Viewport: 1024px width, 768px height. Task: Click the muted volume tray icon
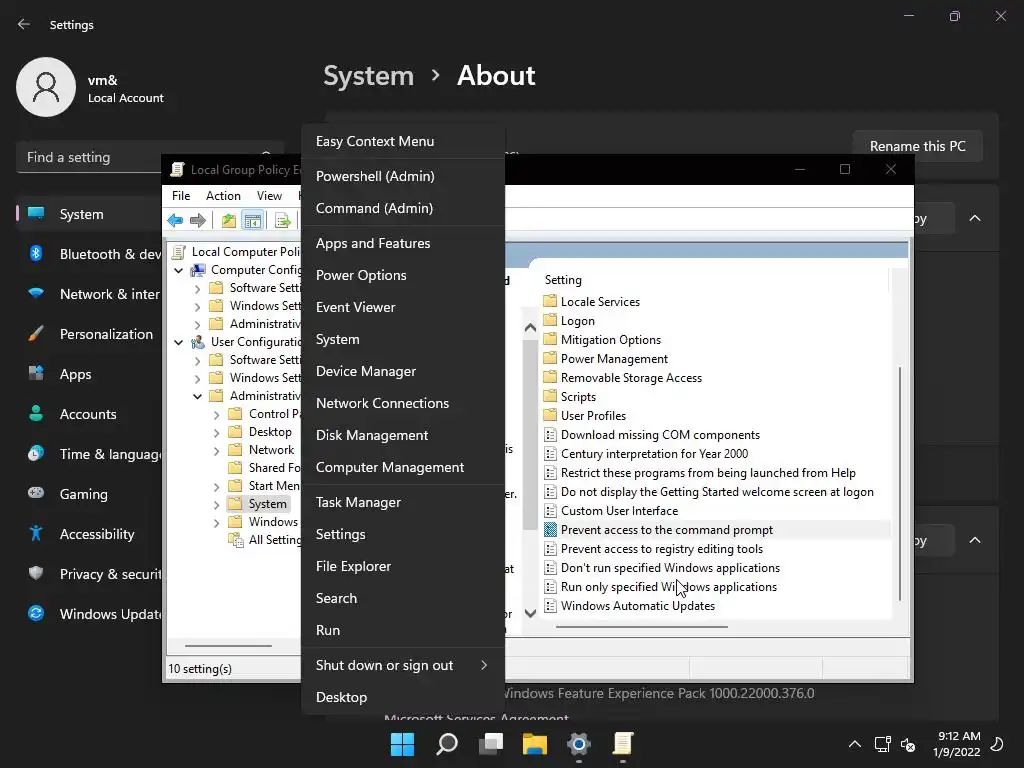coord(908,744)
